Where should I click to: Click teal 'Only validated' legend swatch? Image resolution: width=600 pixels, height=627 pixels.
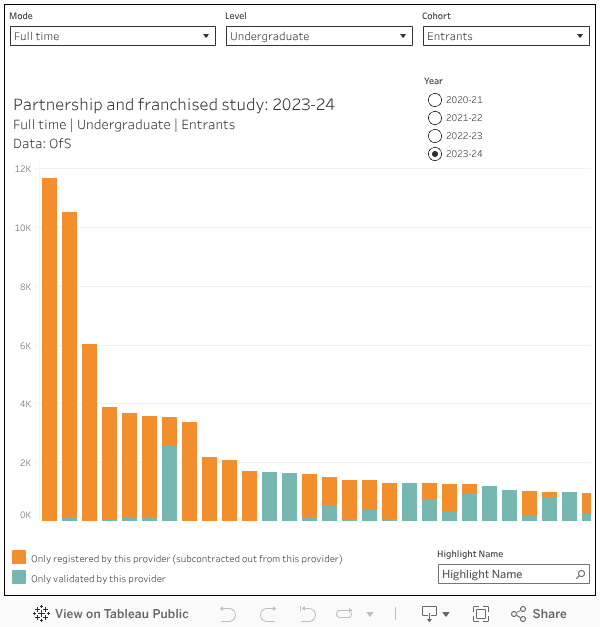pos(19,578)
